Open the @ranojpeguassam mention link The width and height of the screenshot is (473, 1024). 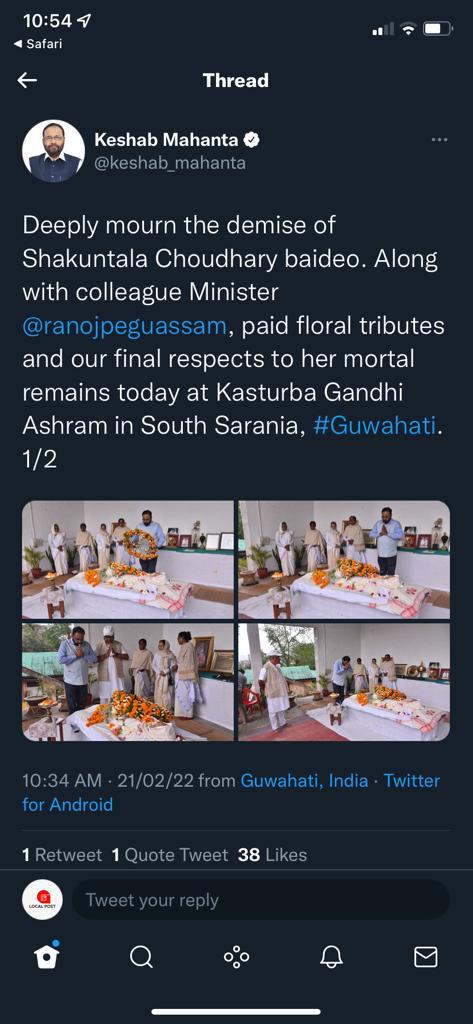124,326
